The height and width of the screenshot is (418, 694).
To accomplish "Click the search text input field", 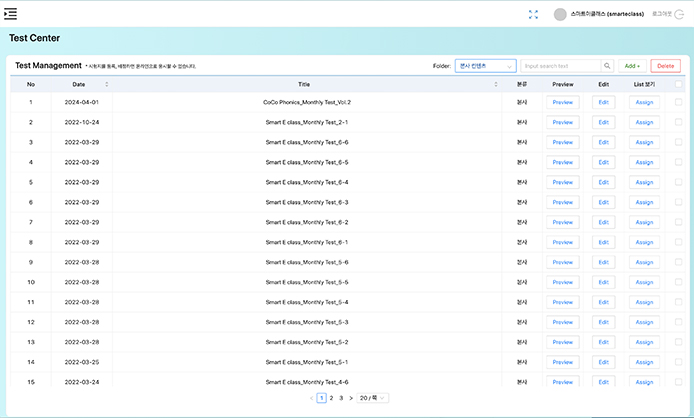I will 560,66.
